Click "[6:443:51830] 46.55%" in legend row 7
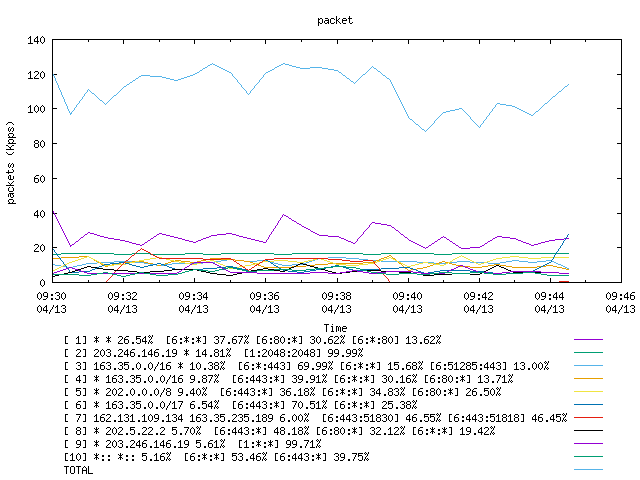This screenshot has height=480, width=640. [x=382, y=418]
